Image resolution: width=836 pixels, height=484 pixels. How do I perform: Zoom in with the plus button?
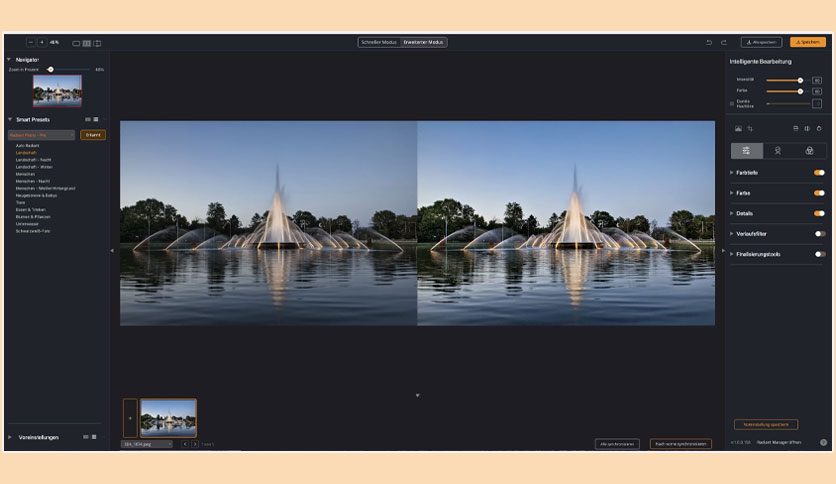(42, 42)
